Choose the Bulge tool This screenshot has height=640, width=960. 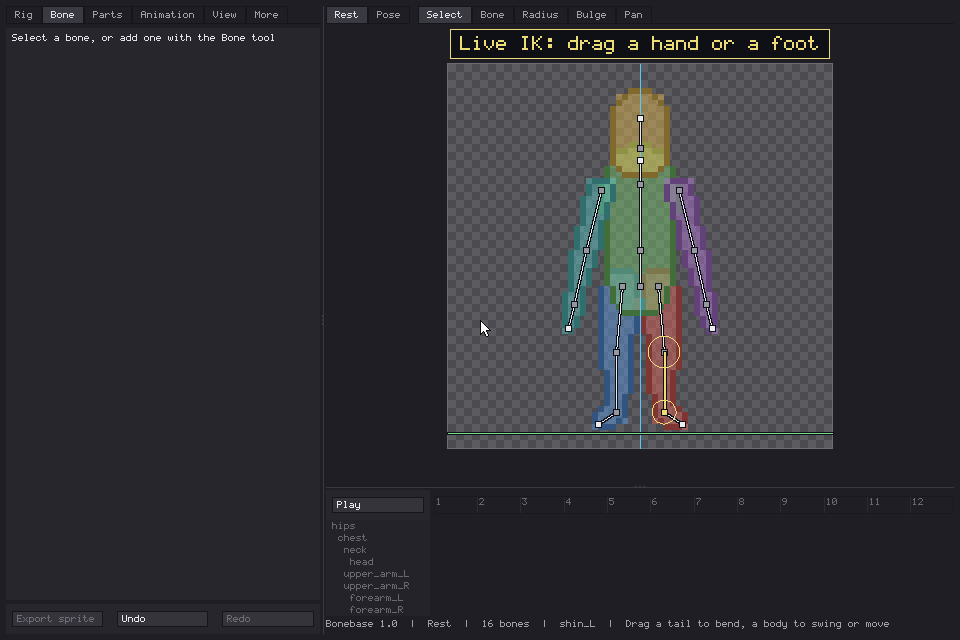point(591,15)
